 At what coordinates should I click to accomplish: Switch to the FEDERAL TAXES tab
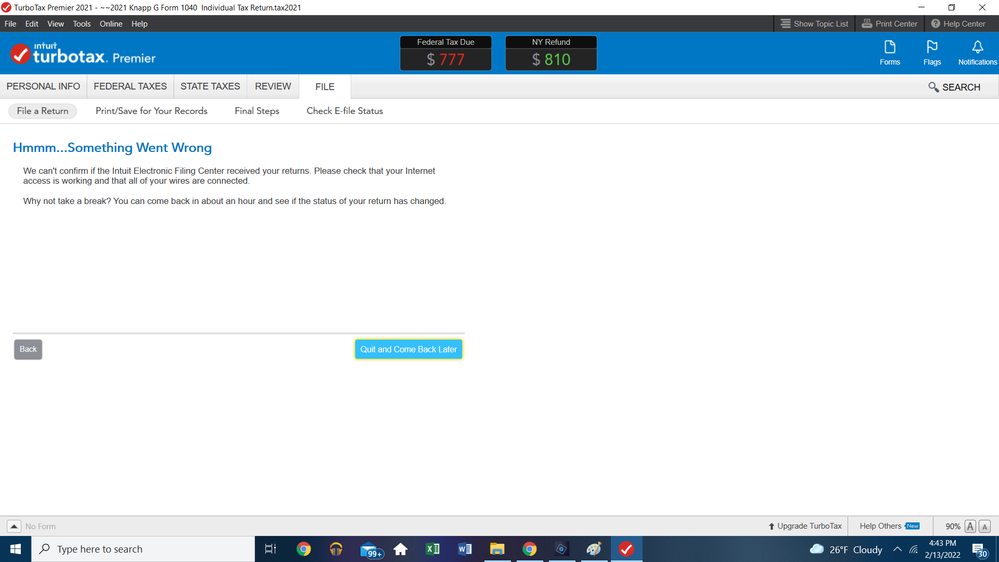[130, 87]
